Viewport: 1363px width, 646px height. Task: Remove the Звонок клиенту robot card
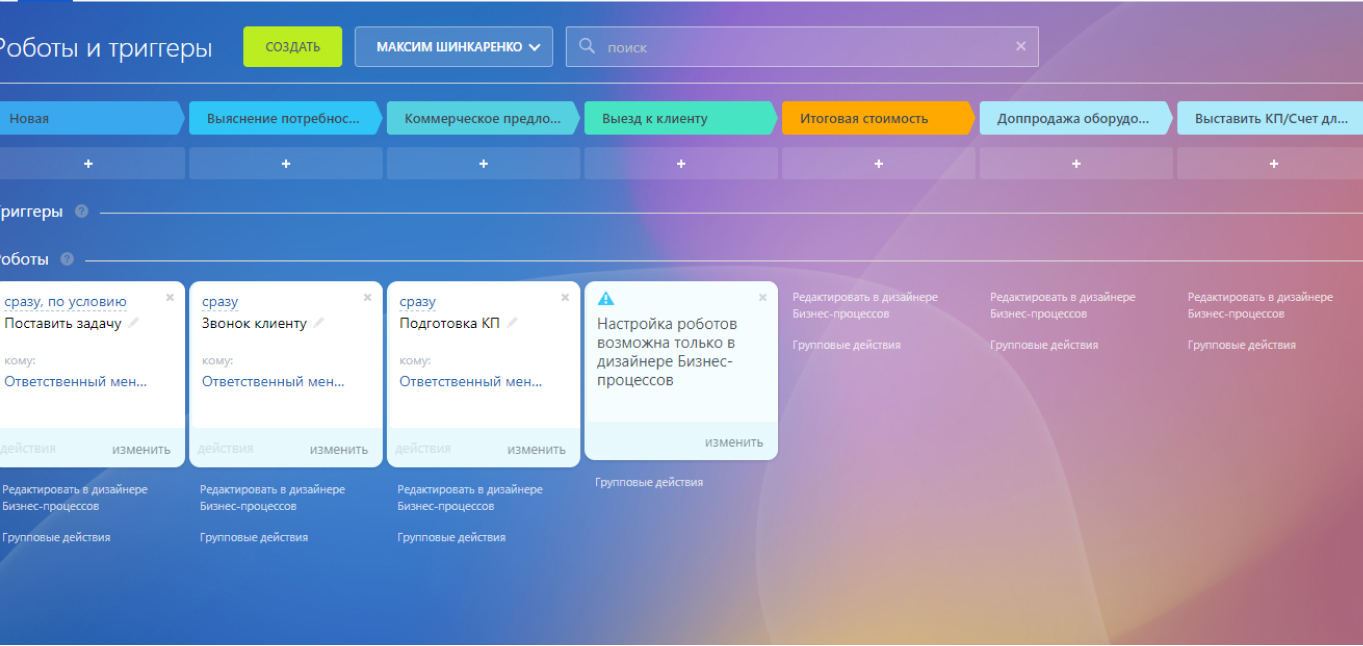[x=367, y=297]
